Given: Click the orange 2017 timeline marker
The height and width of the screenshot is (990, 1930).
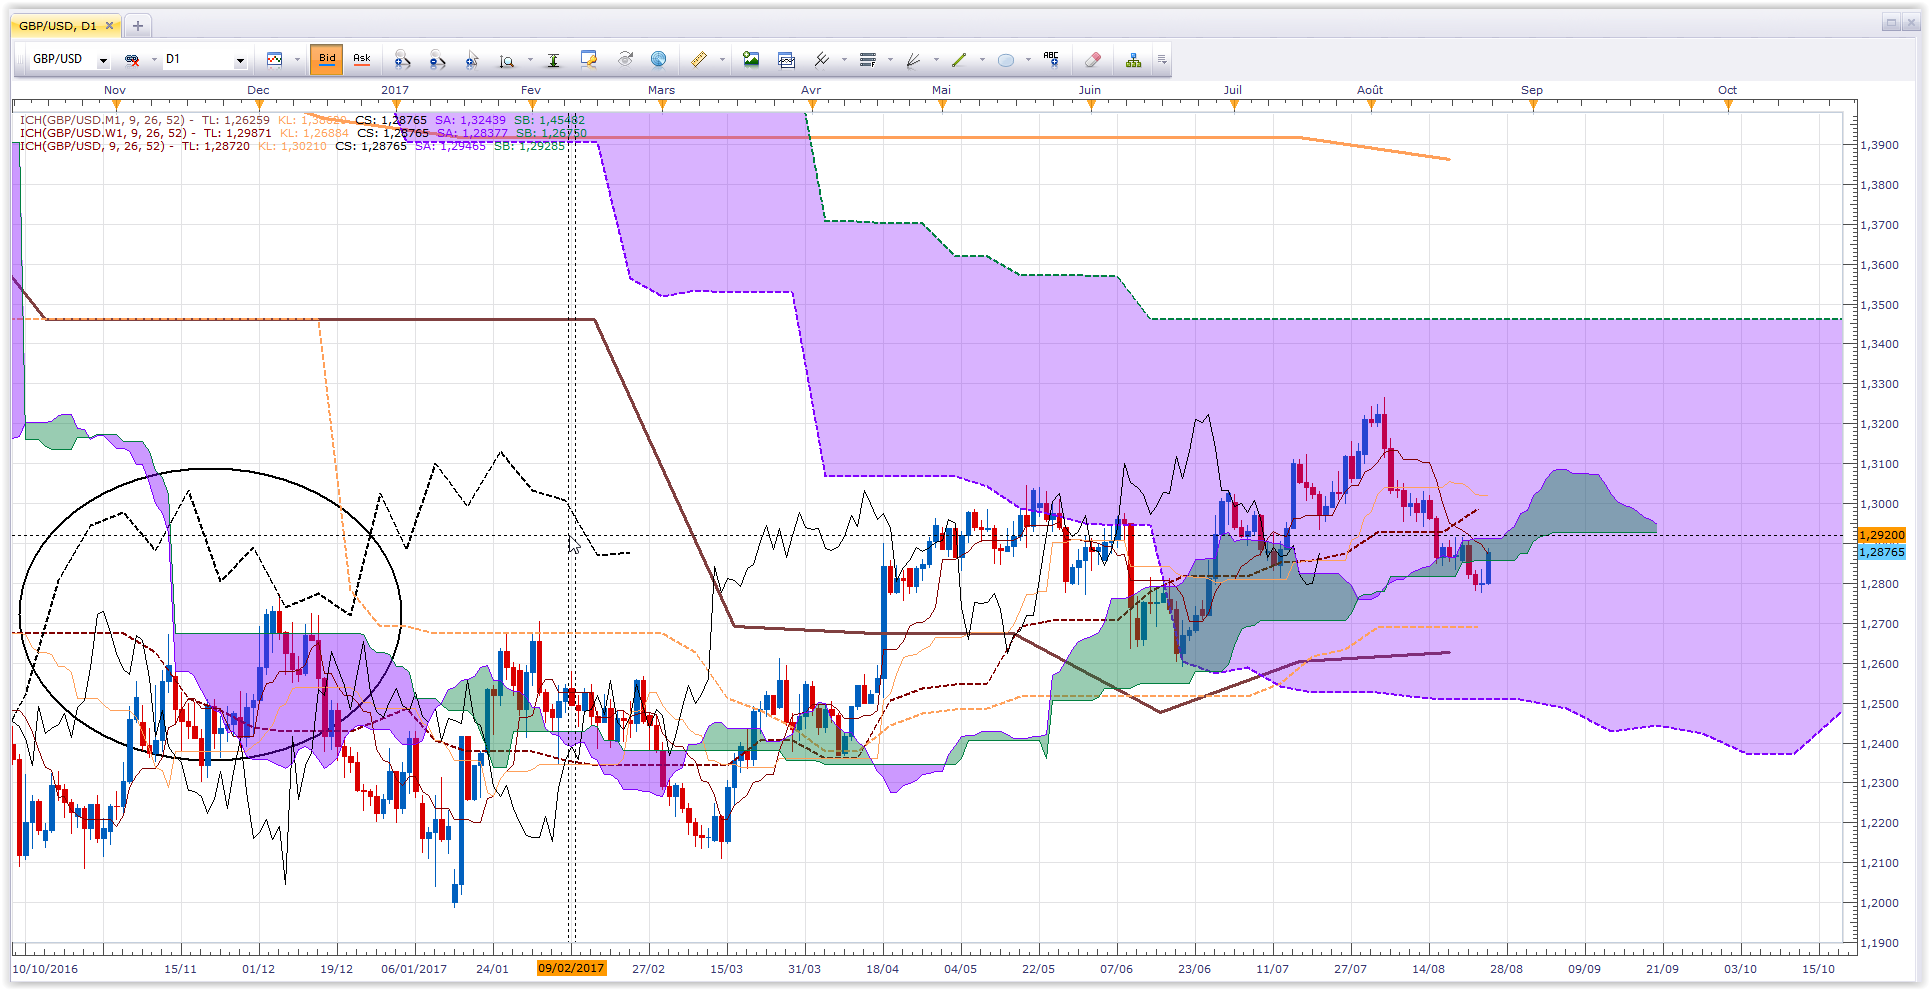Looking at the screenshot, I should [x=397, y=104].
